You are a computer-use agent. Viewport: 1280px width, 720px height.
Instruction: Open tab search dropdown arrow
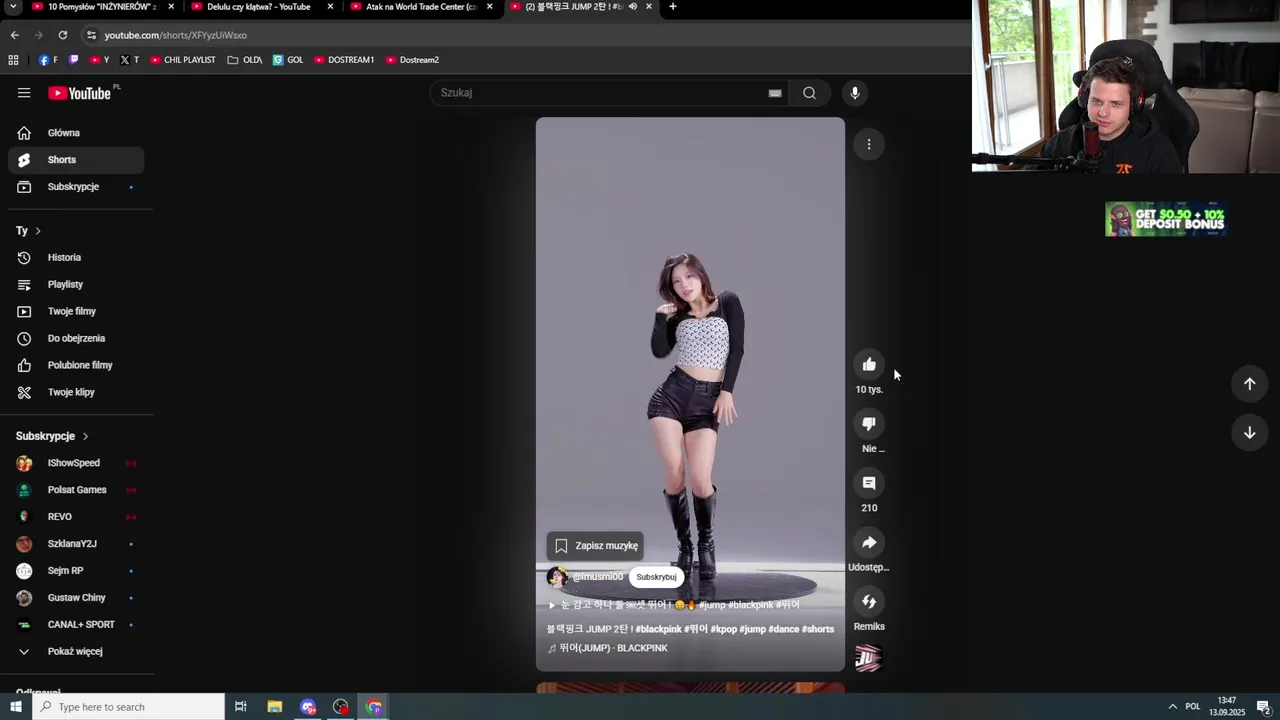pos(13,7)
